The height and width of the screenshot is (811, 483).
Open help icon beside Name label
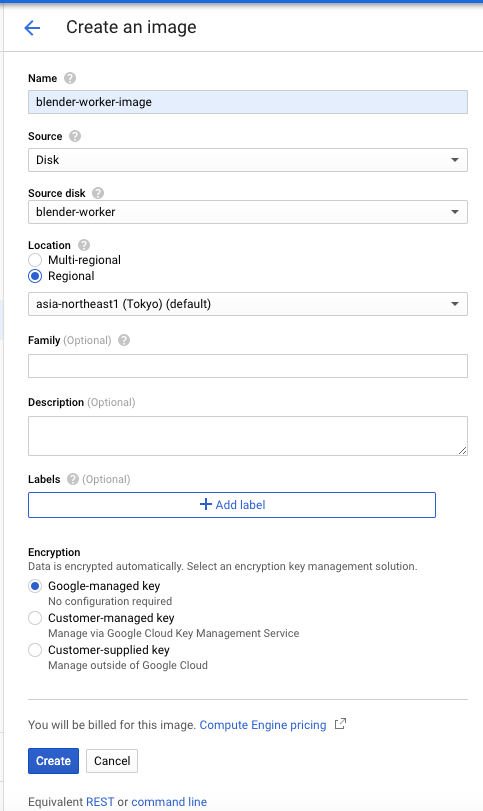(70, 78)
